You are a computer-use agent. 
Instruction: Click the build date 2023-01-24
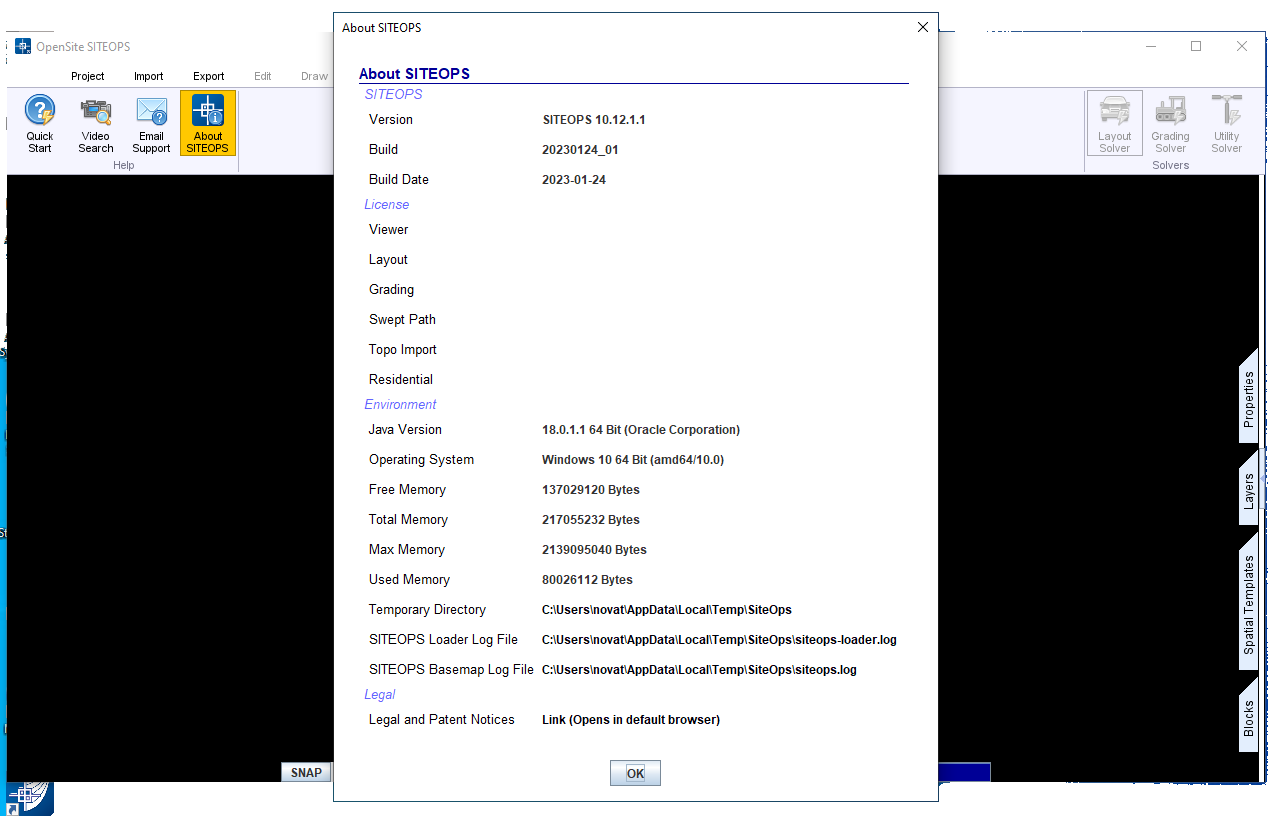pos(573,179)
